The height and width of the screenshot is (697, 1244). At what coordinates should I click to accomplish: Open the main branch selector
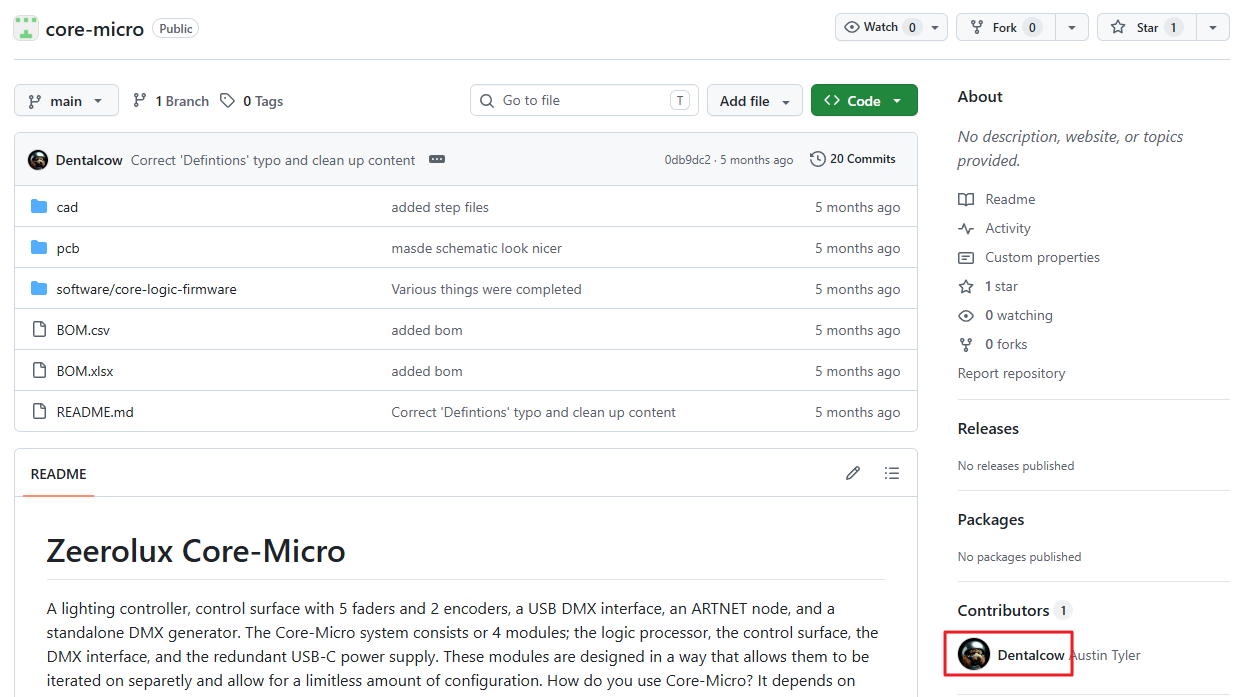[66, 101]
